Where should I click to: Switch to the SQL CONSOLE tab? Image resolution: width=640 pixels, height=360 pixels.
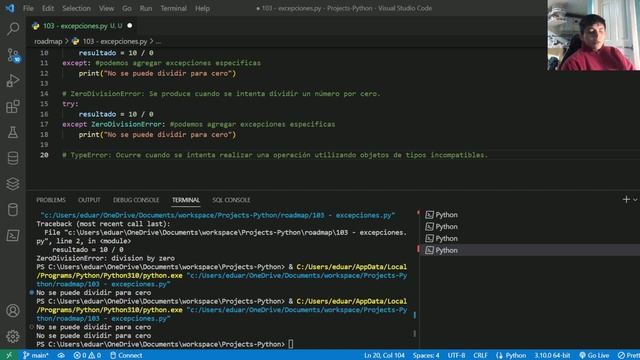[x=231, y=200]
